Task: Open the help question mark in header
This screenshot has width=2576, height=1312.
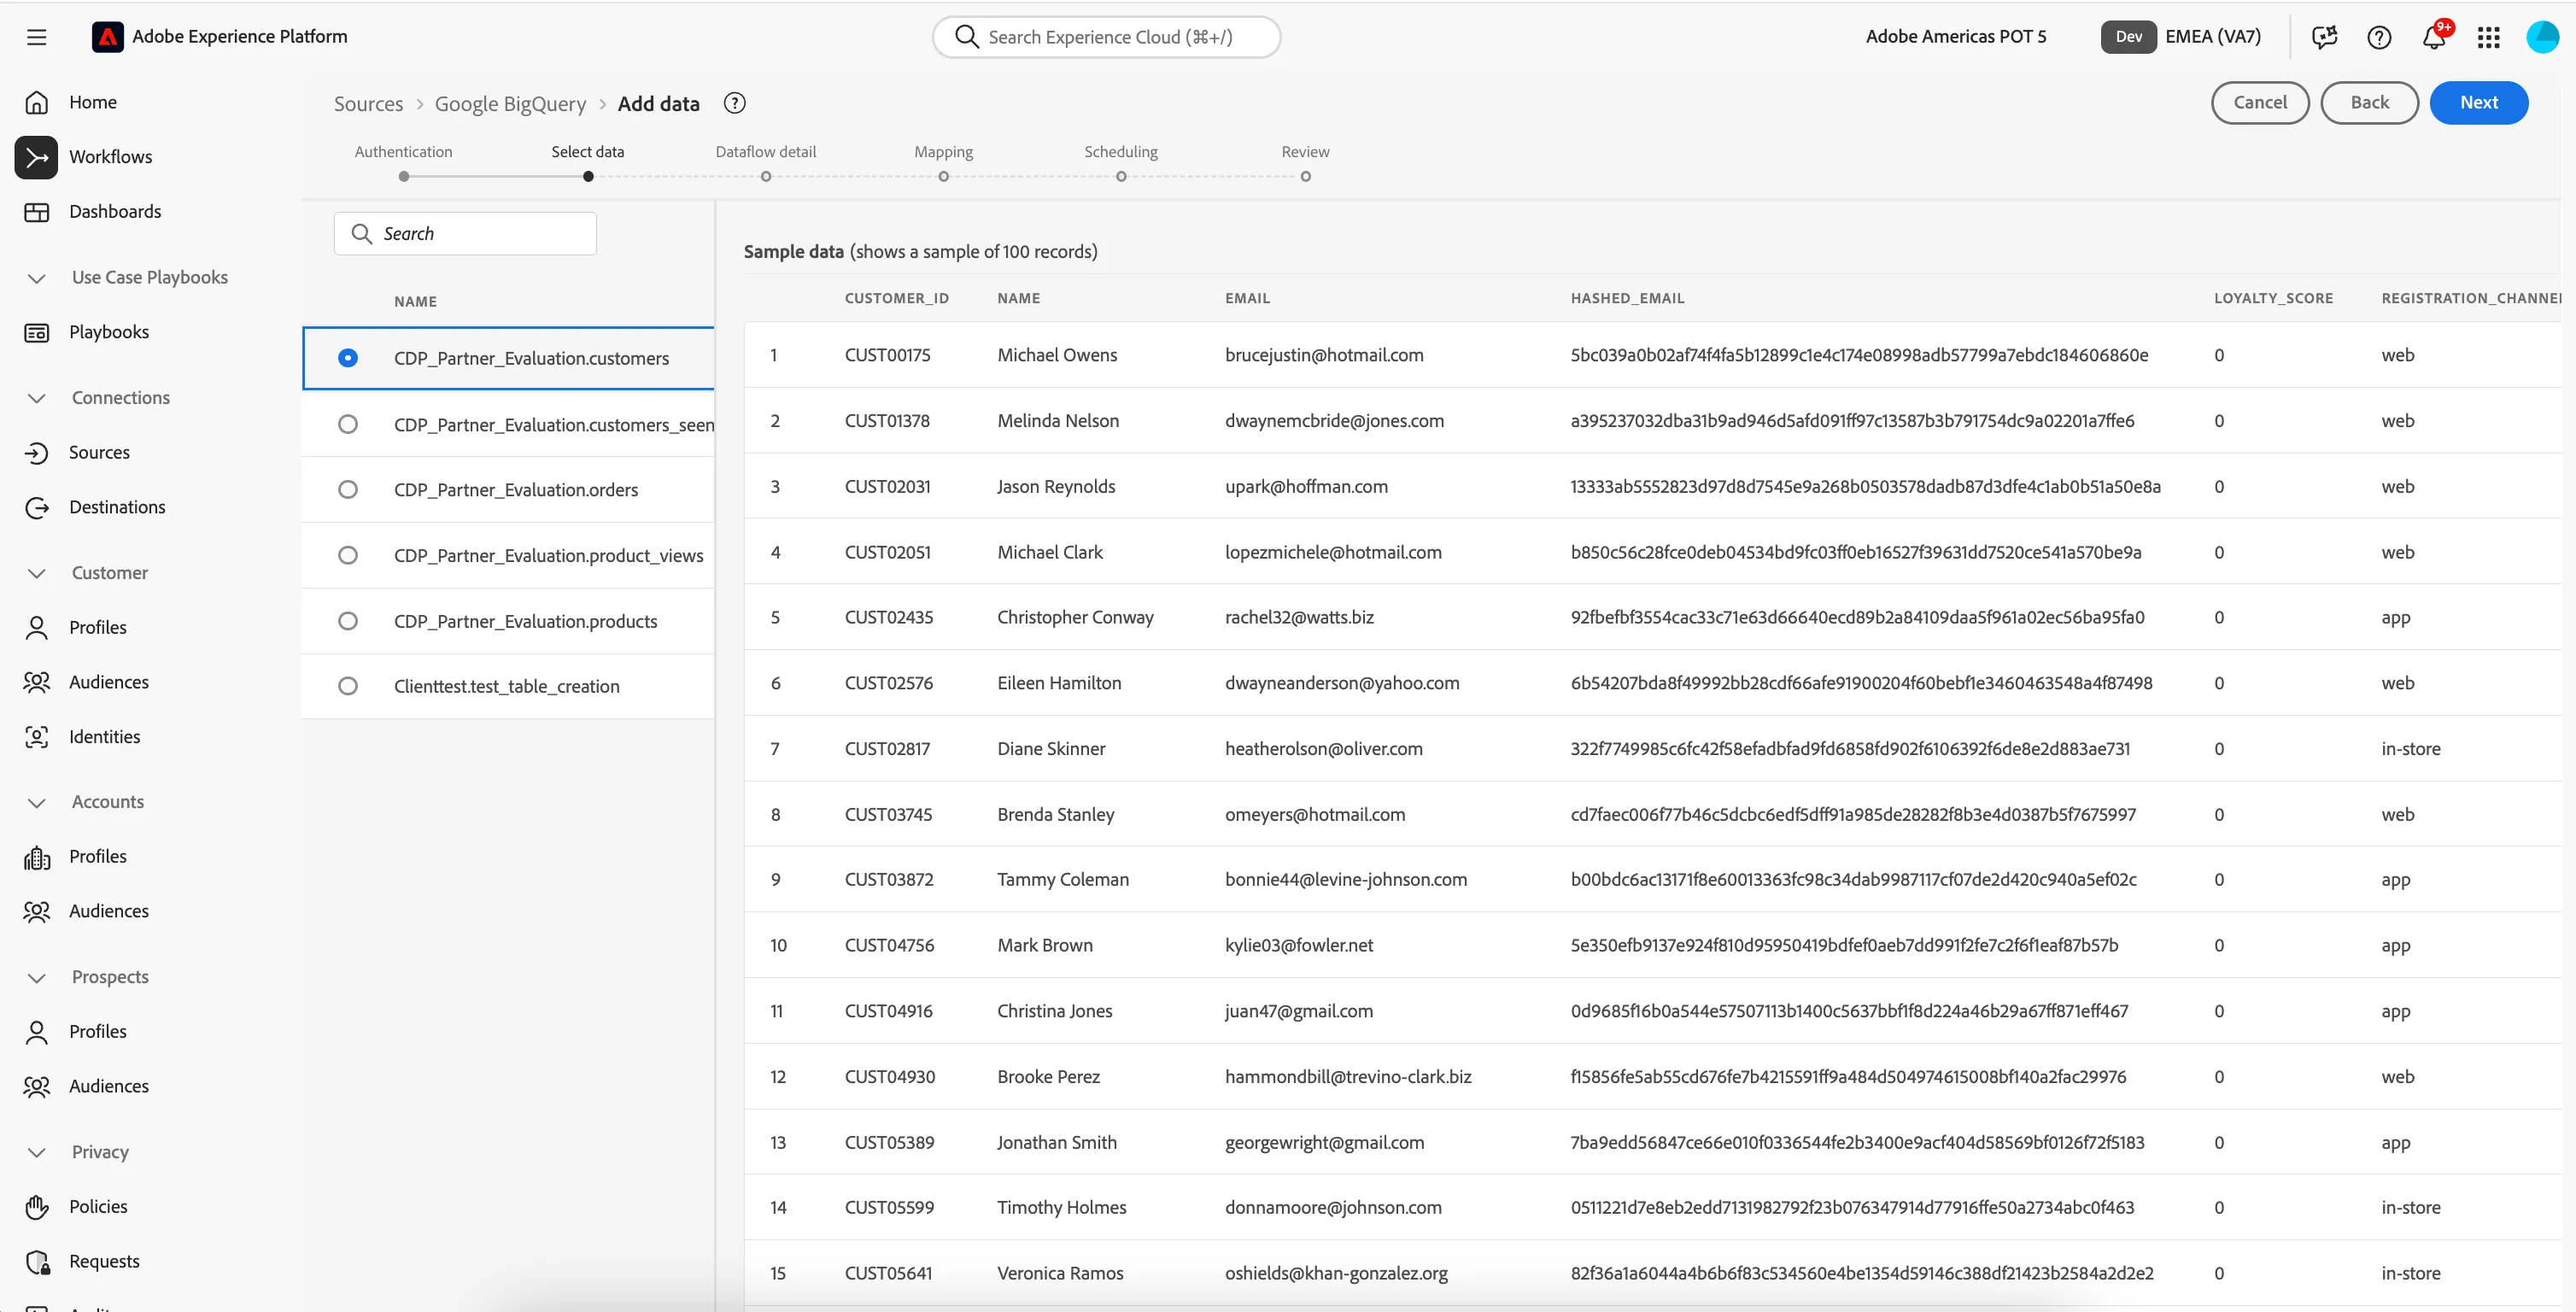Action: click(2379, 37)
